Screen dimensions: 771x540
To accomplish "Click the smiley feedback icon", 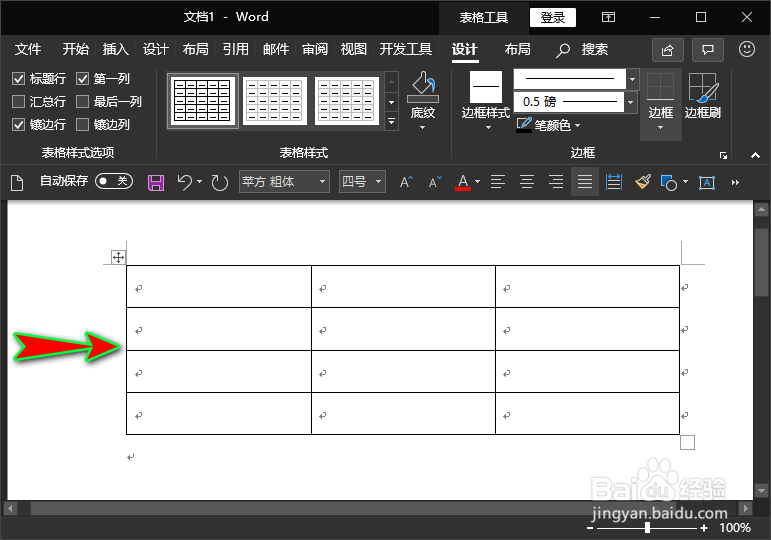I will [746, 49].
